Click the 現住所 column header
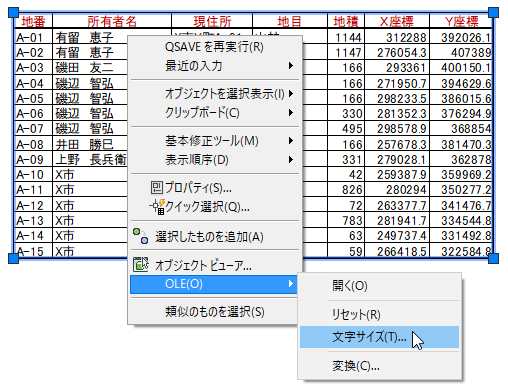This screenshot has width=508, height=388. point(212,21)
